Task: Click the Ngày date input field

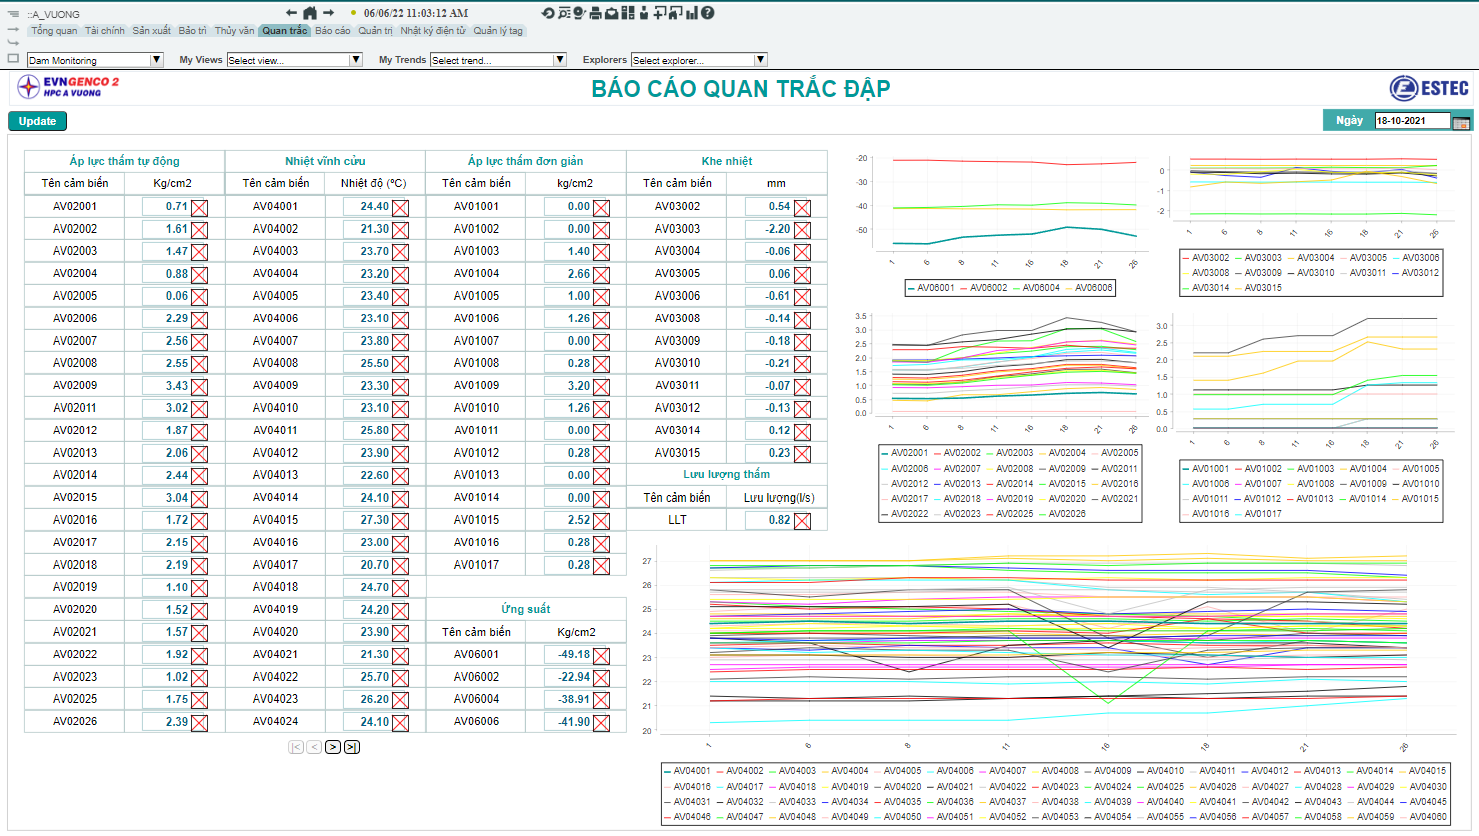Action: [x=1412, y=121]
